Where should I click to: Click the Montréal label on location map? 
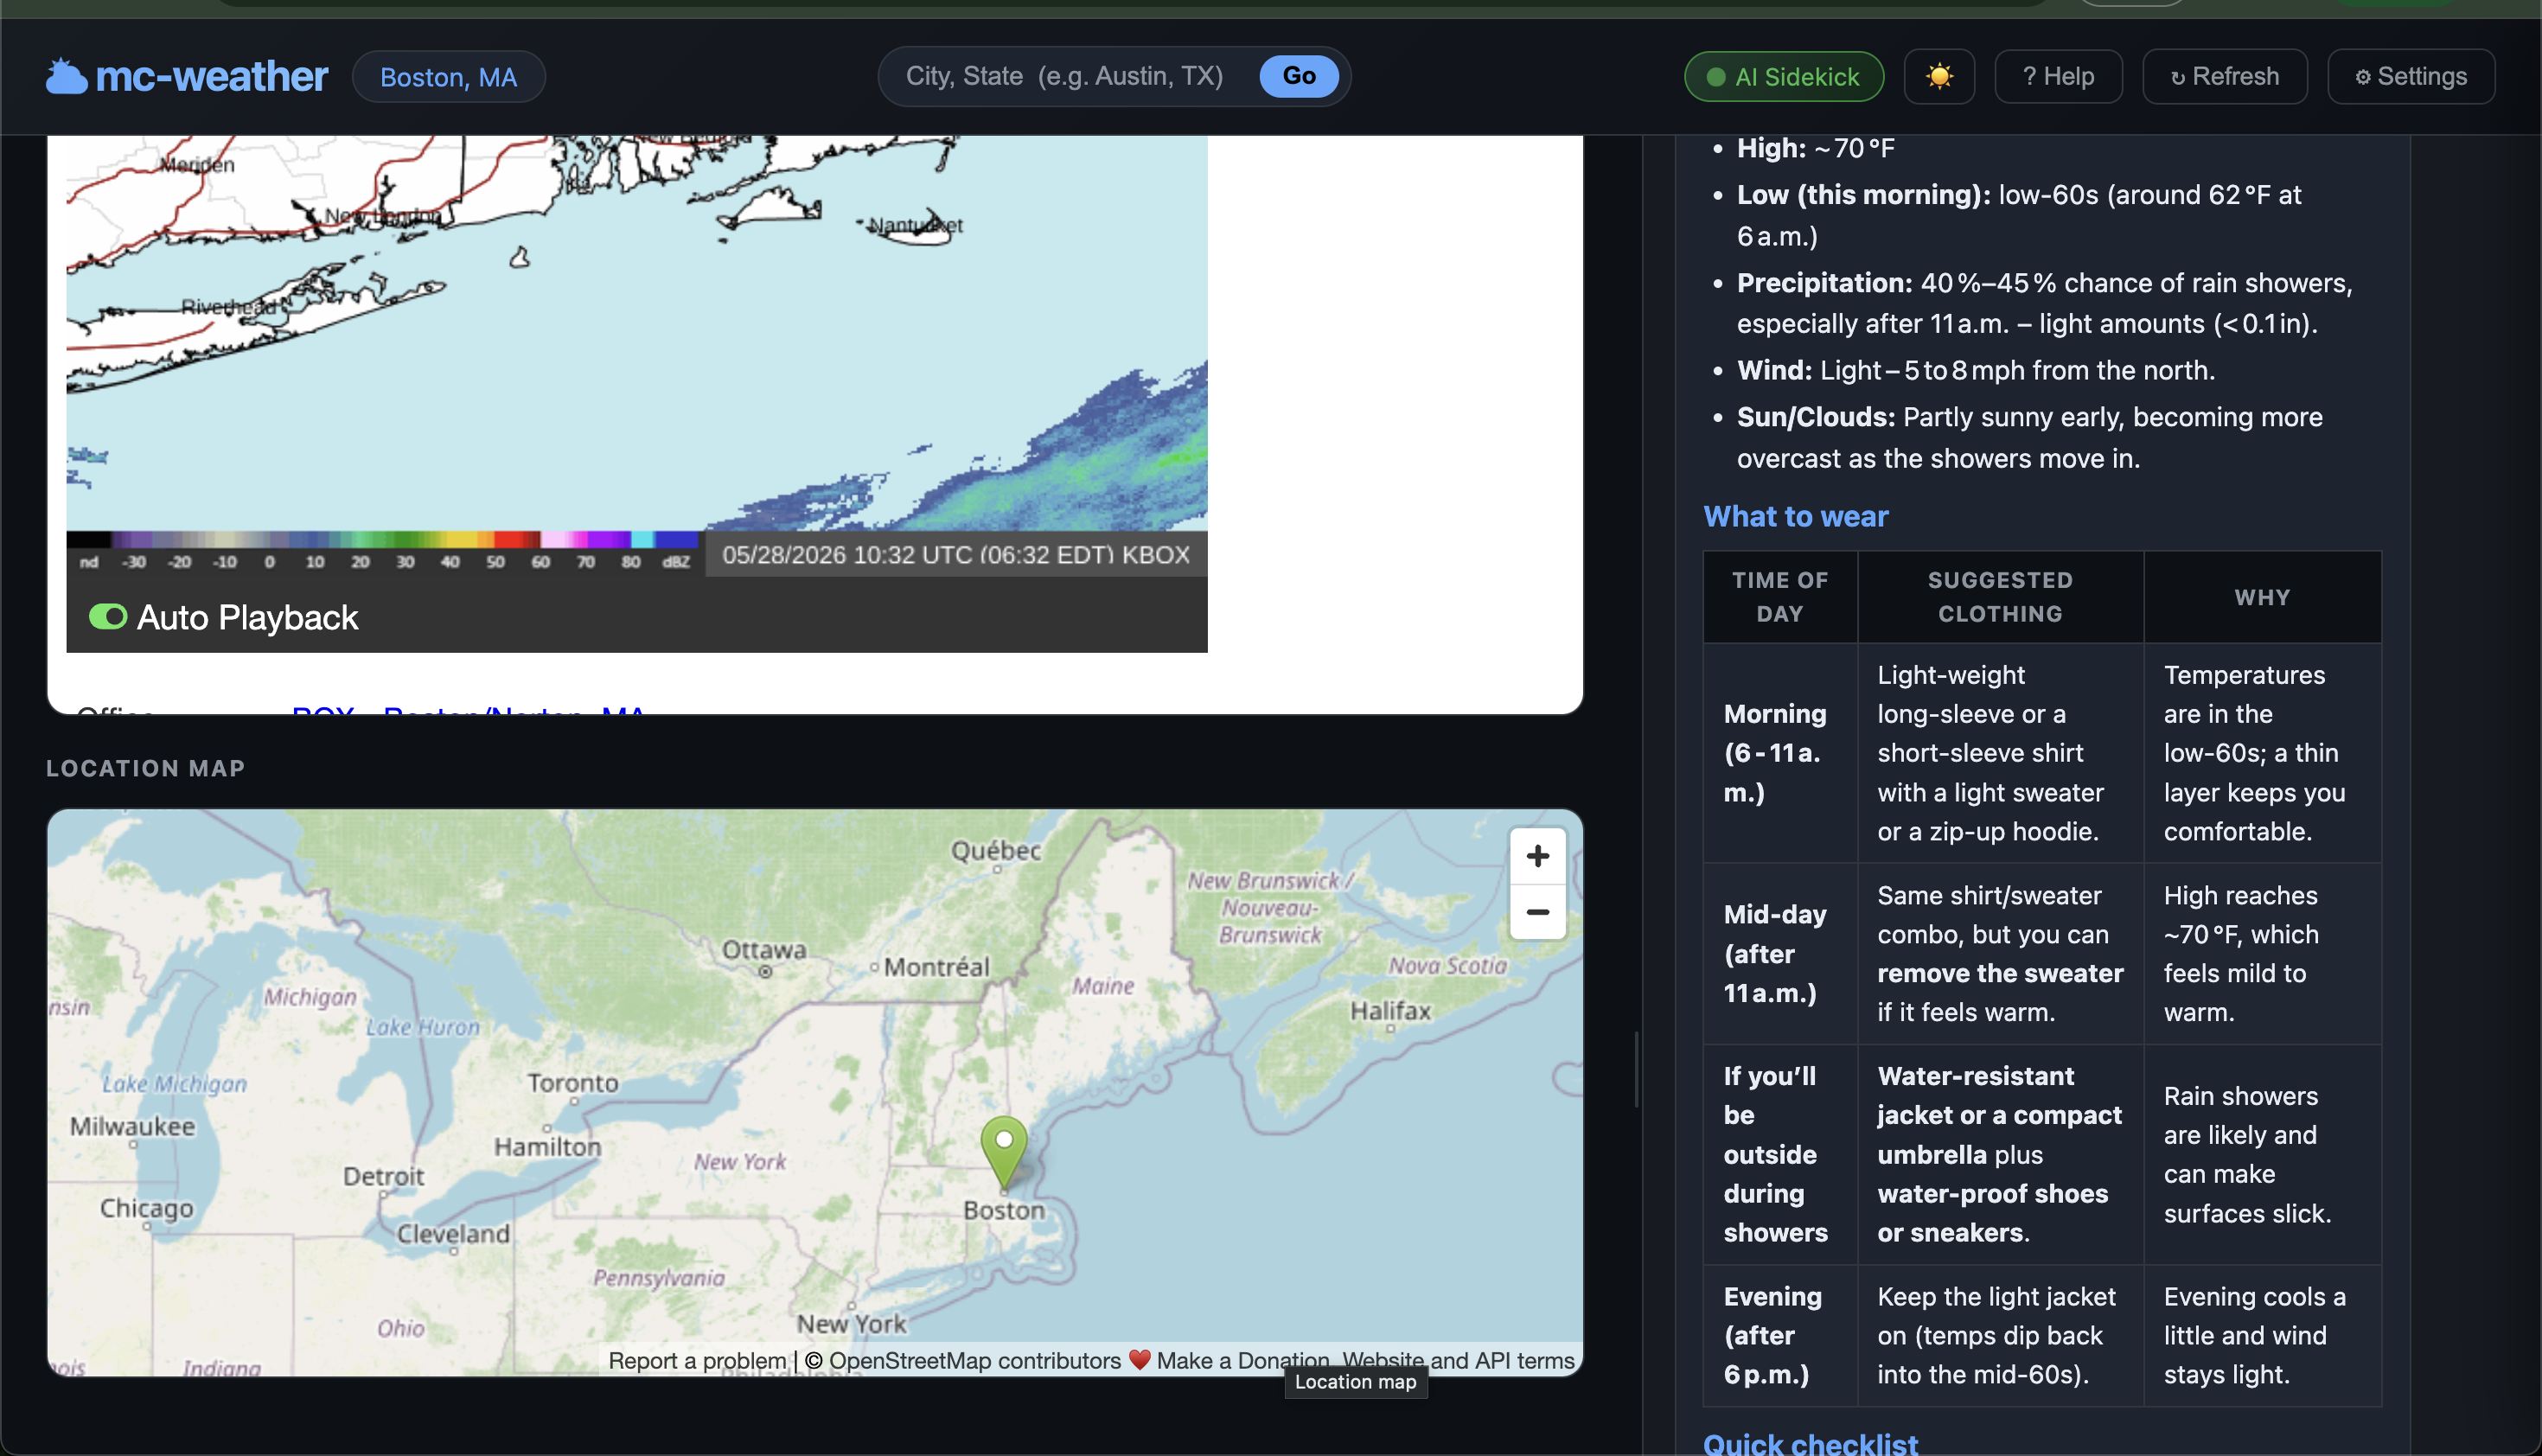point(937,967)
